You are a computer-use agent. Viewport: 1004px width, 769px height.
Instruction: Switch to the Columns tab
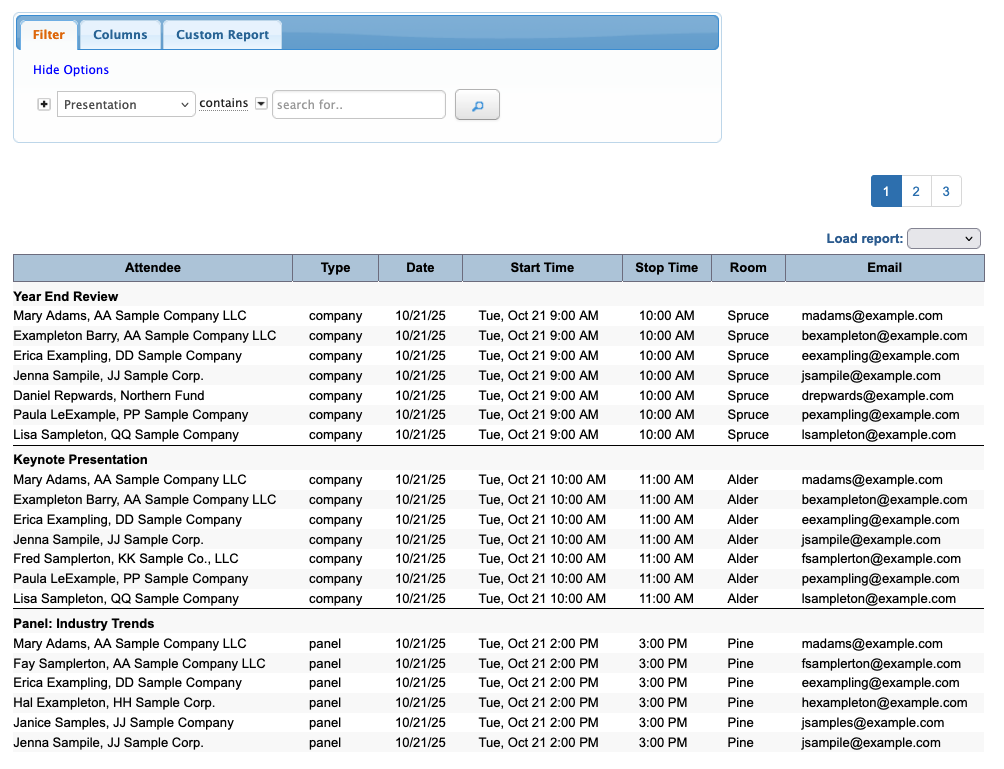pyautogui.click(x=120, y=35)
